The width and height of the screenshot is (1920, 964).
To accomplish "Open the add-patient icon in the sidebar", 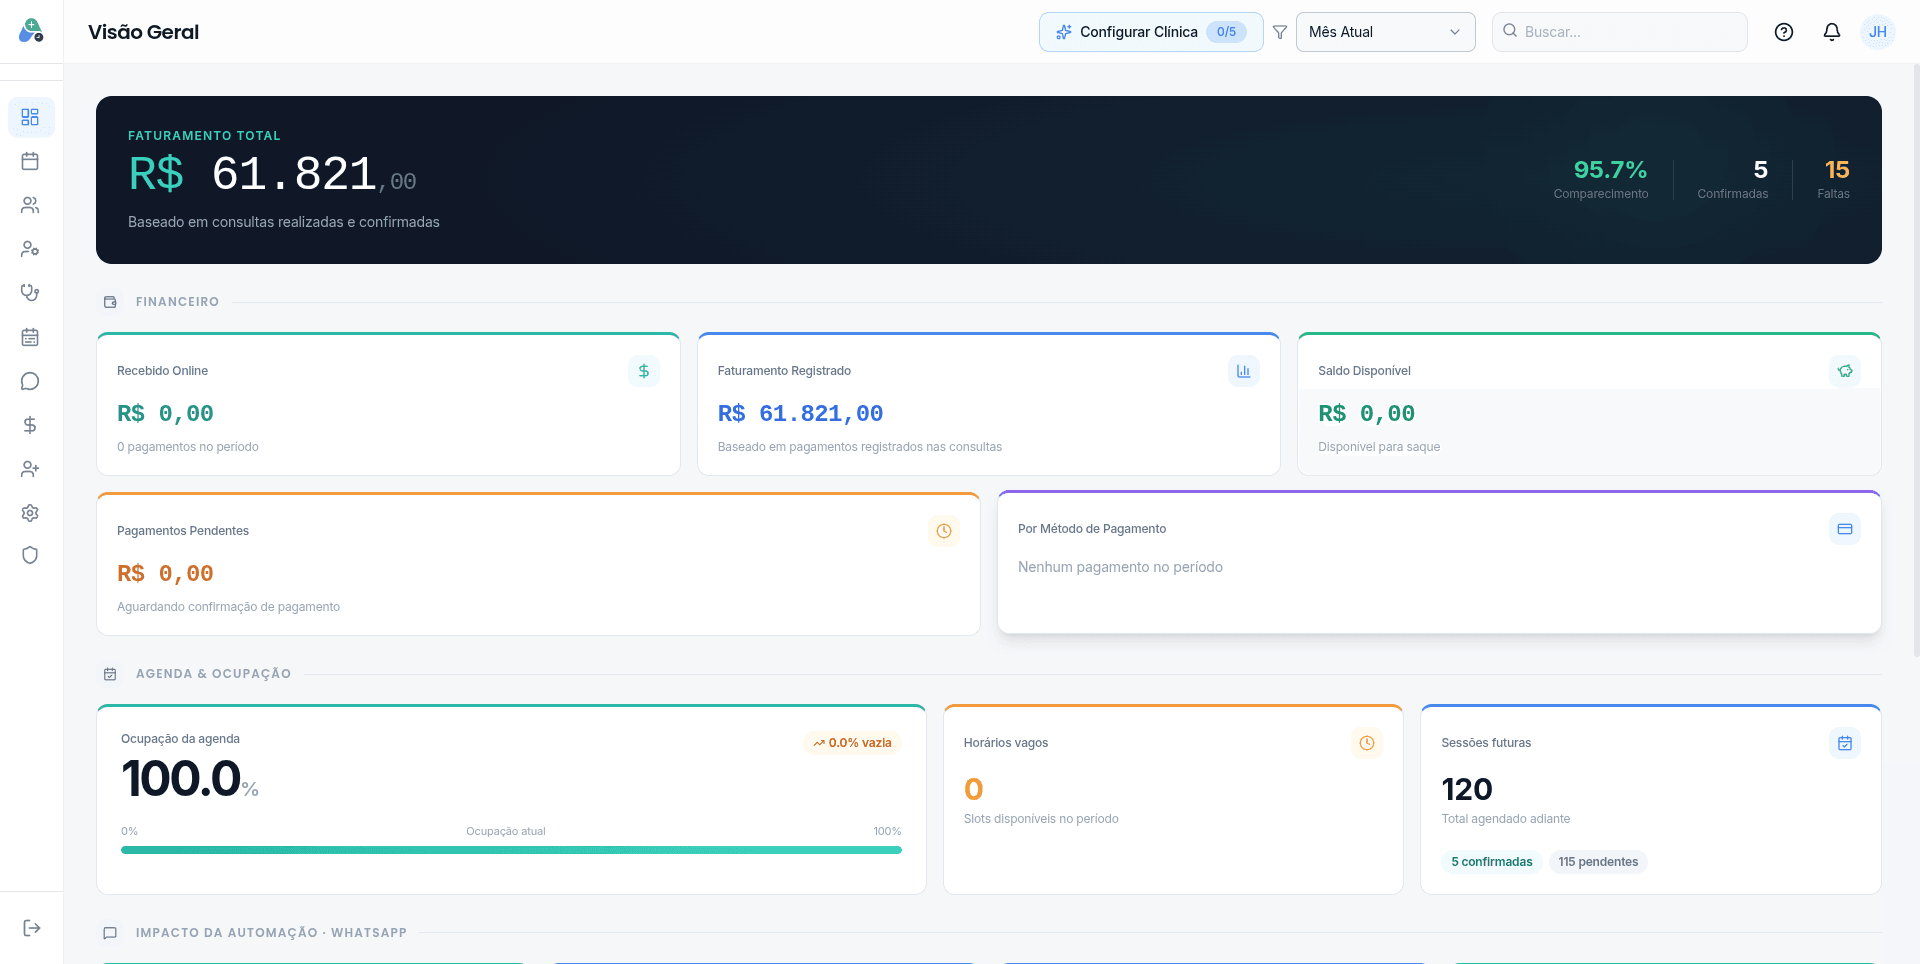I will click(x=30, y=469).
